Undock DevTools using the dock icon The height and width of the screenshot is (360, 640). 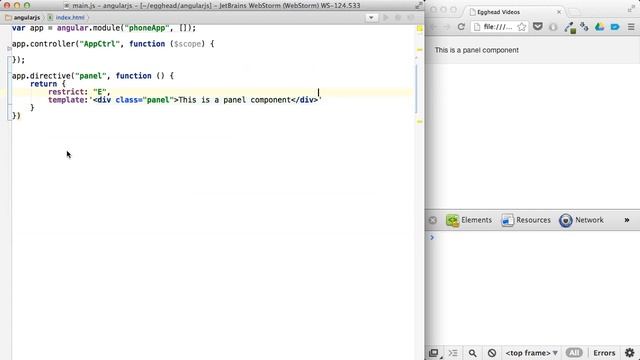434,353
